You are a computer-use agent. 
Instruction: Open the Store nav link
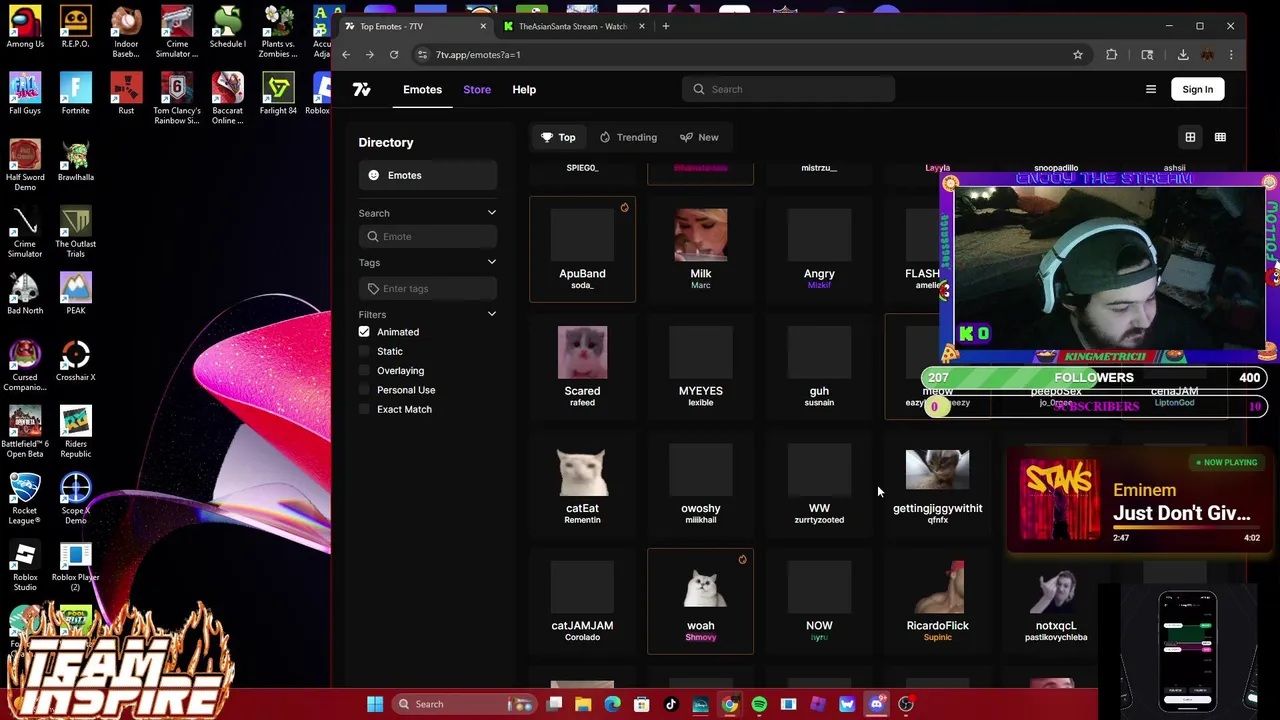[477, 89]
